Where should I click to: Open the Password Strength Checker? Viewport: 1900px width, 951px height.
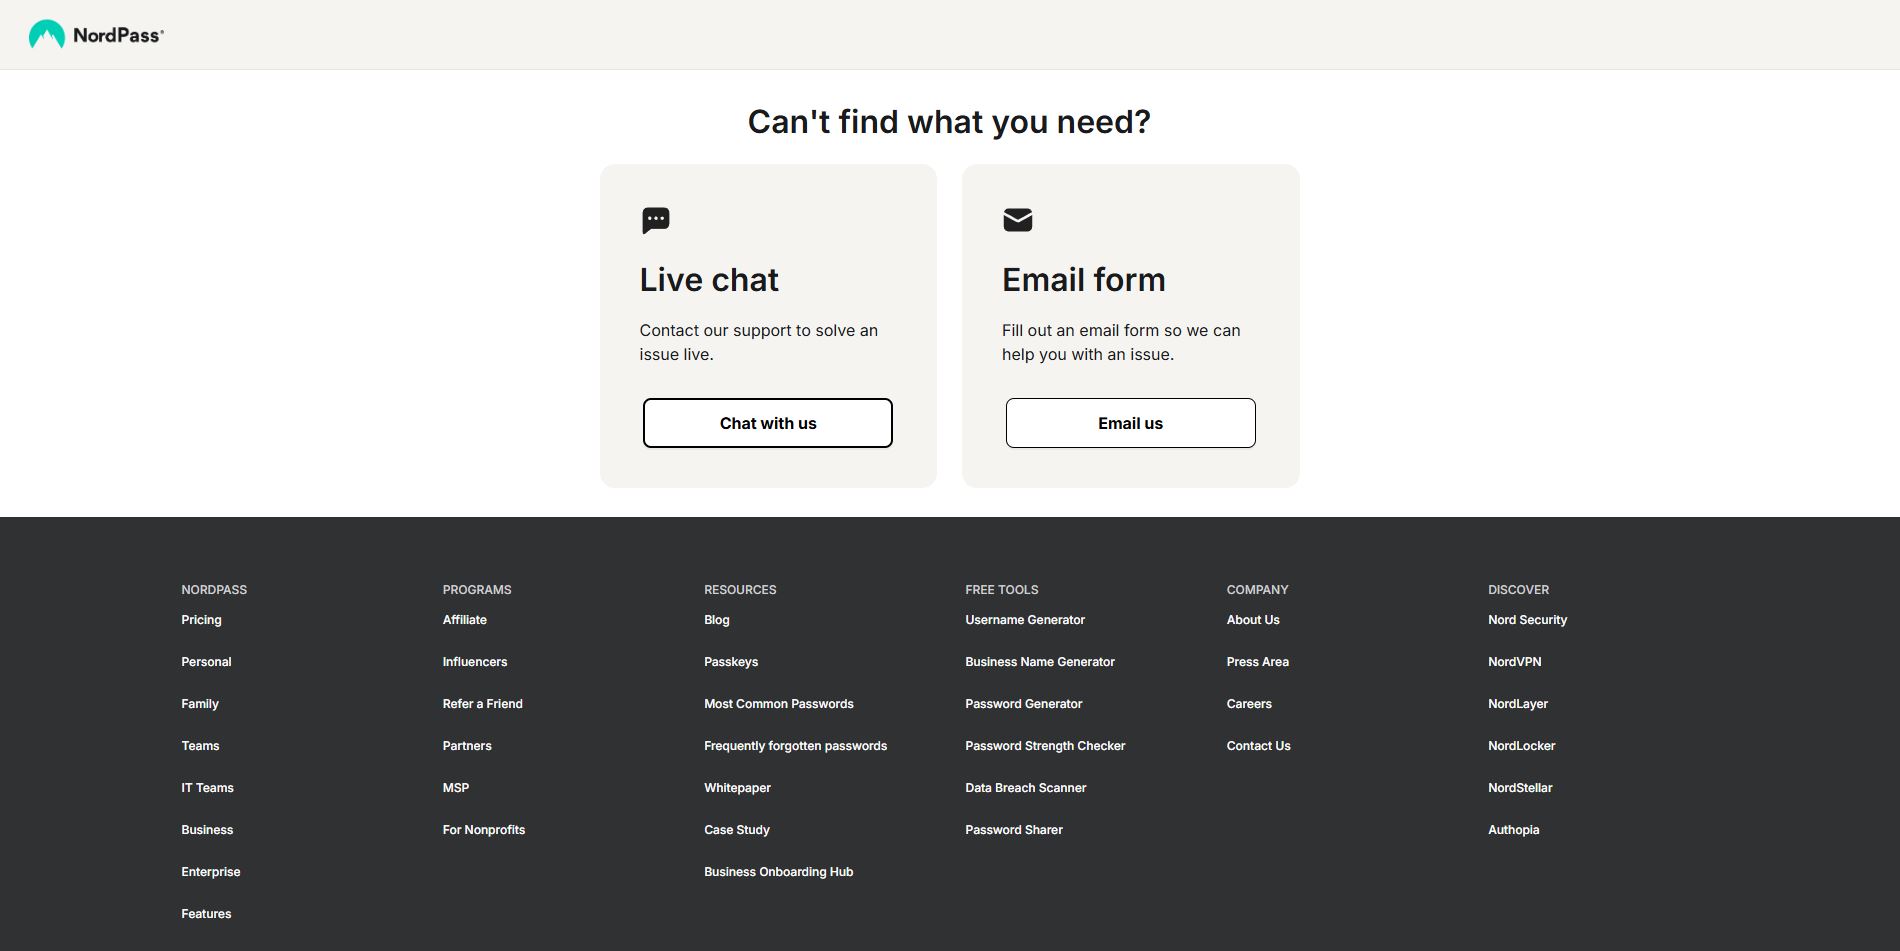tap(1045, 746)
